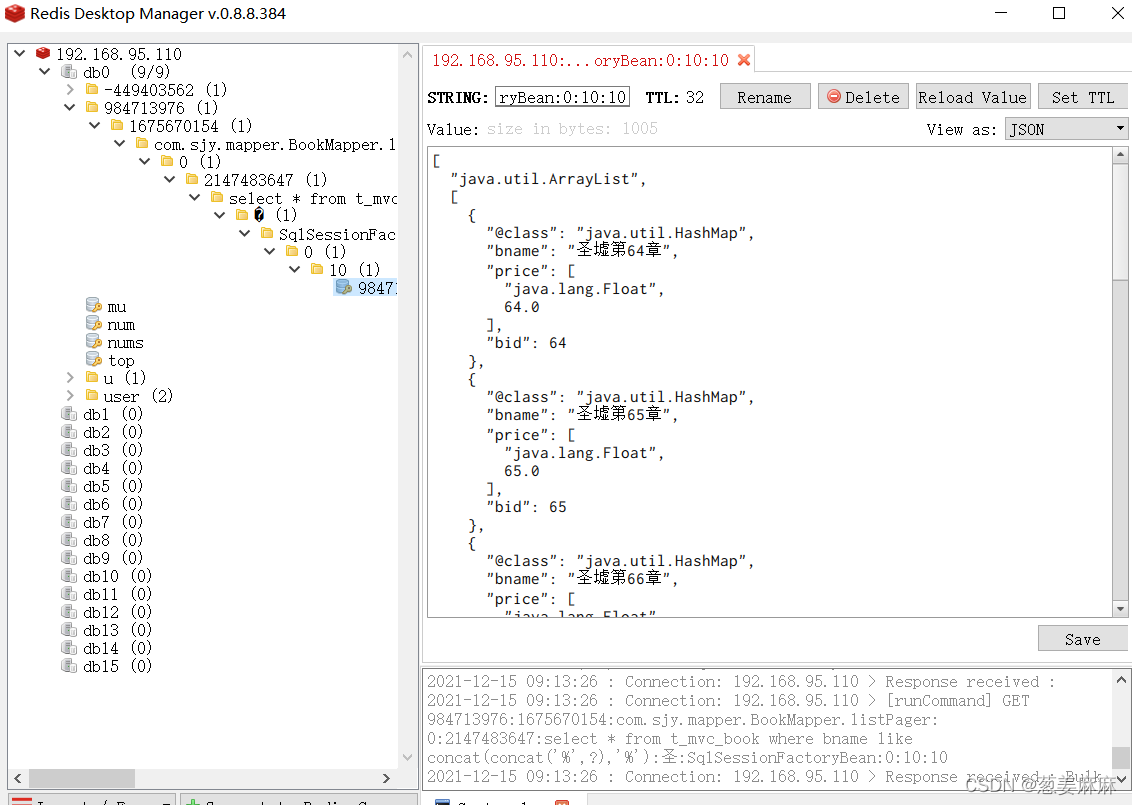1132x805 pixels.
Task: Click the db5 database icon
Action: click(69, 486)
